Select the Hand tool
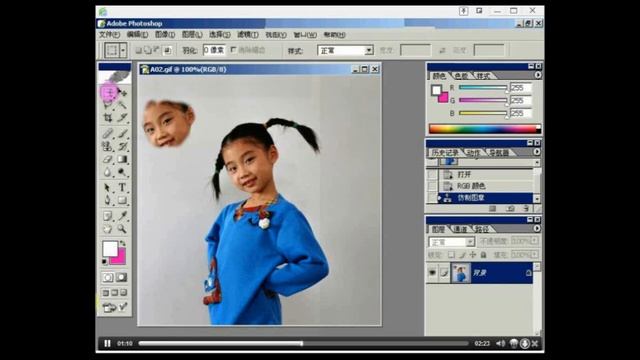Image resolution: width=640 pixels, height=360 pixels. pyautogui.click(x=108, y=229)
